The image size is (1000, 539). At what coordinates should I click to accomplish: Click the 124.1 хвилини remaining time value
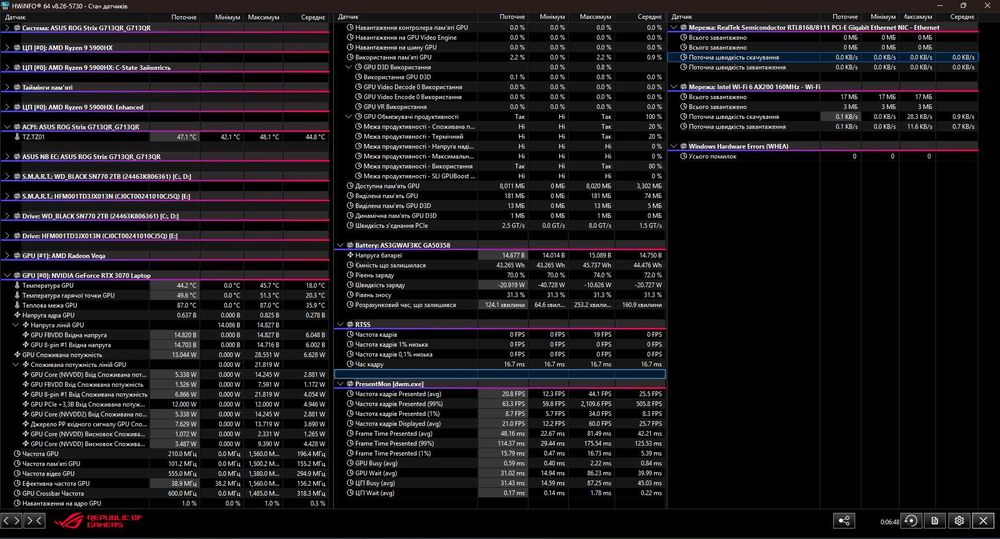coord(504,305)
